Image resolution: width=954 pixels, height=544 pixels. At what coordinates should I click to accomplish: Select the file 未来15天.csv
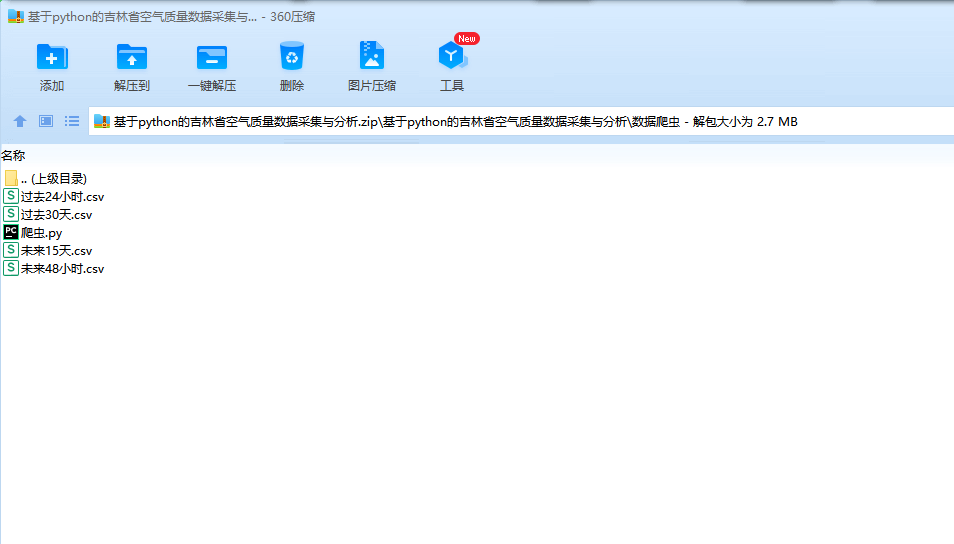[56, 251]
